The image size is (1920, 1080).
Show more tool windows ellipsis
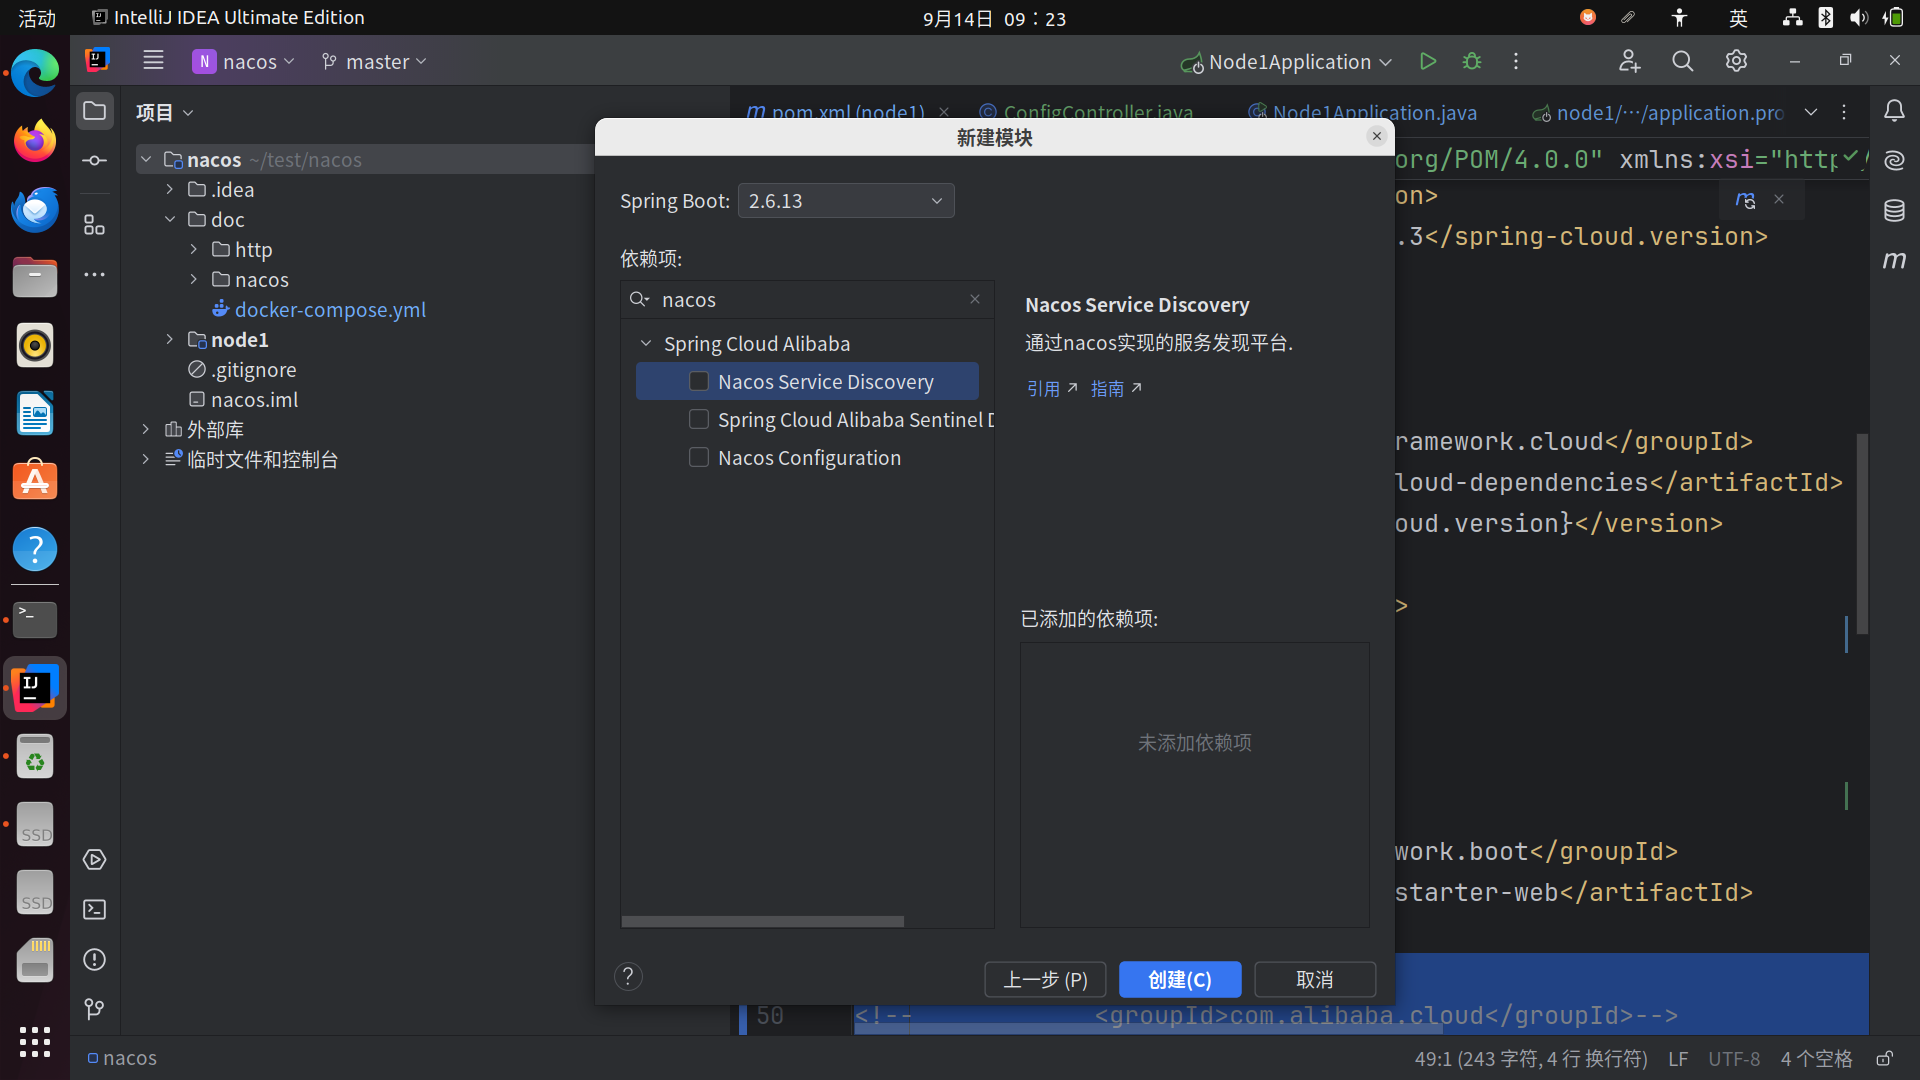95,274
